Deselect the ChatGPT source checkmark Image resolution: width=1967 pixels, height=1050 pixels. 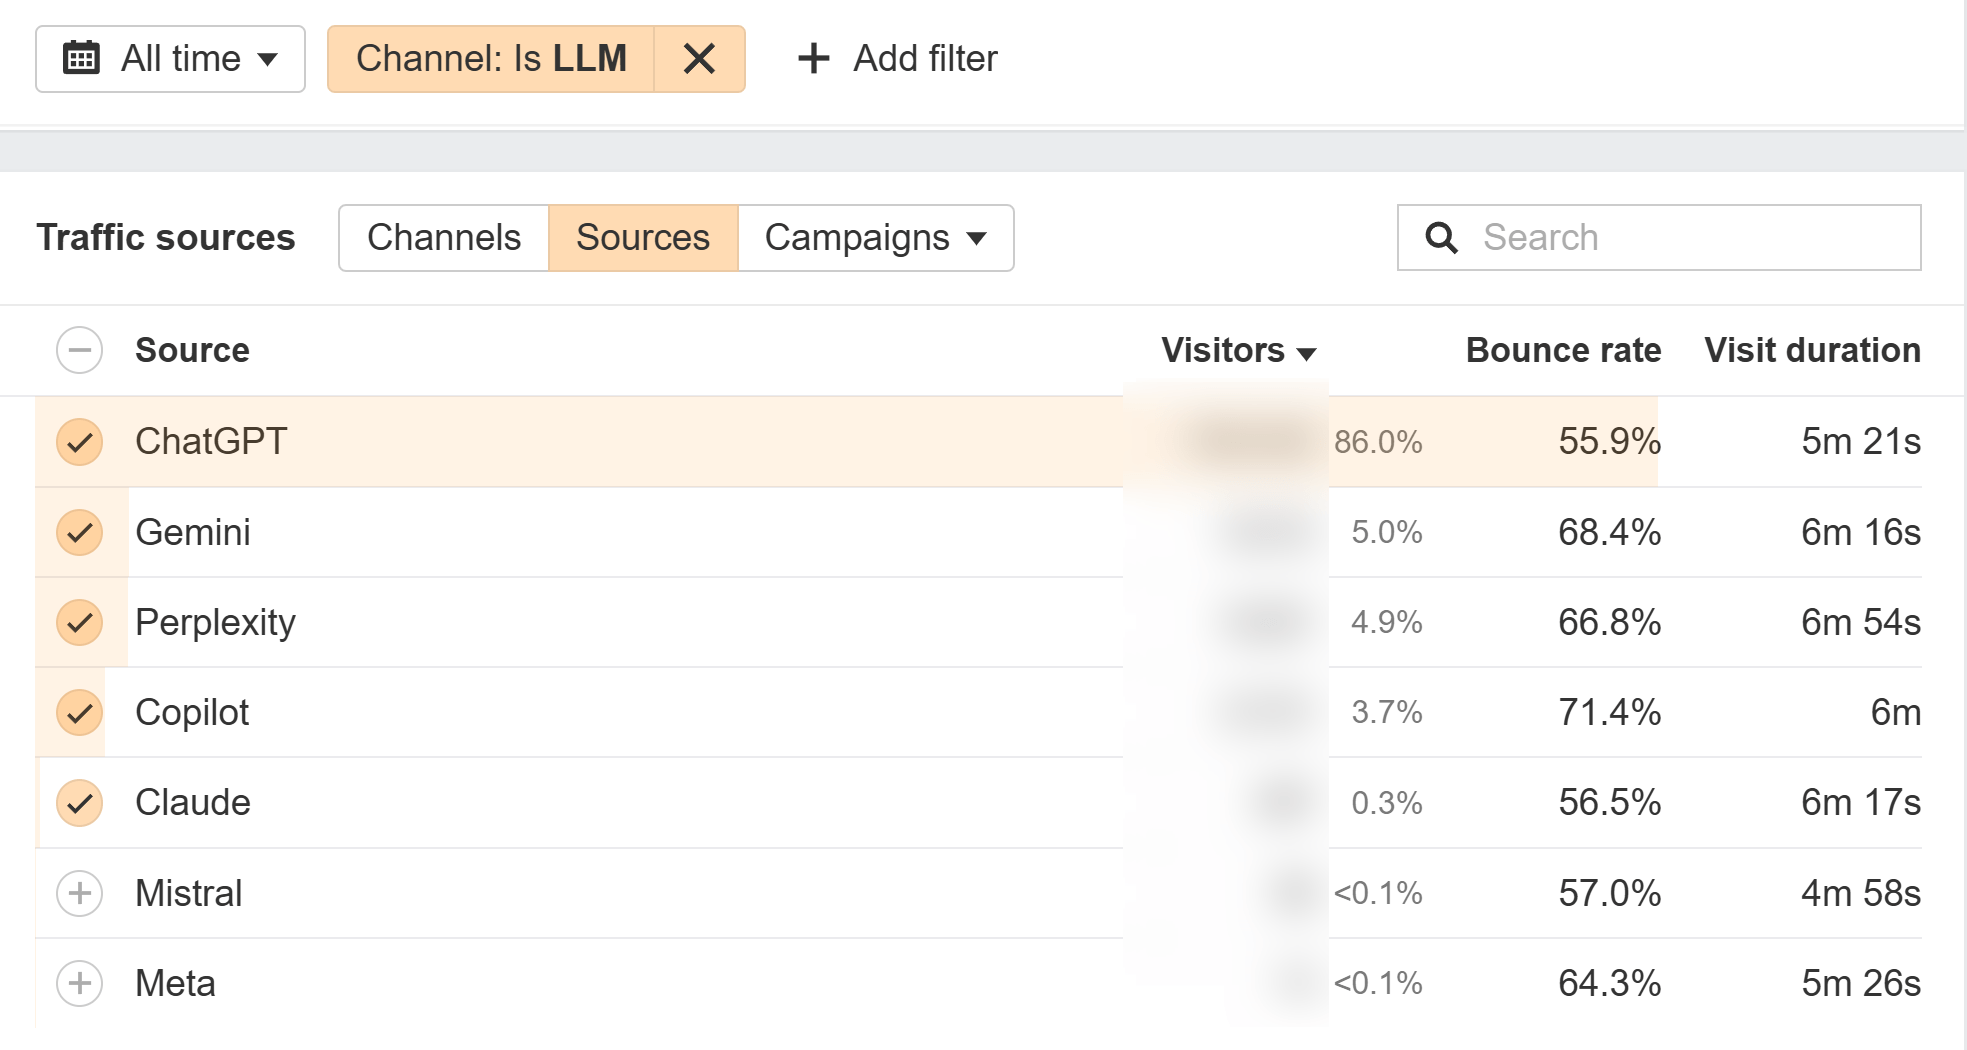[x=79, y=442]
